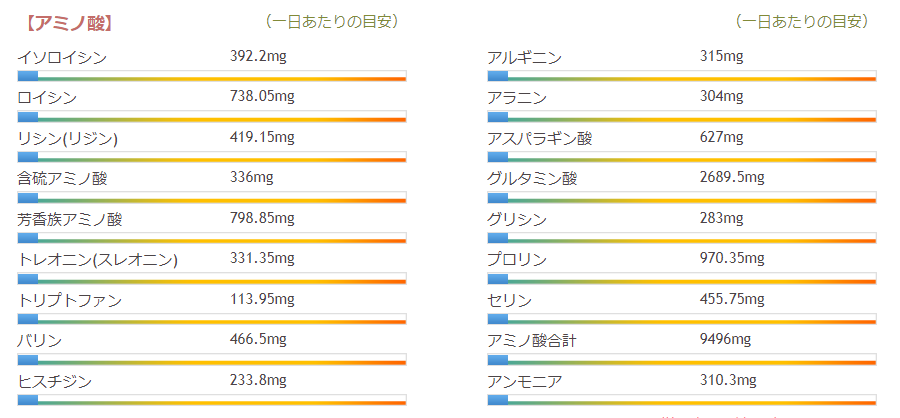Viewport: 900px width, 418px height.
Task: Click the ヒスチジン label
Action: pyautogui.click(x=55, y=381)
